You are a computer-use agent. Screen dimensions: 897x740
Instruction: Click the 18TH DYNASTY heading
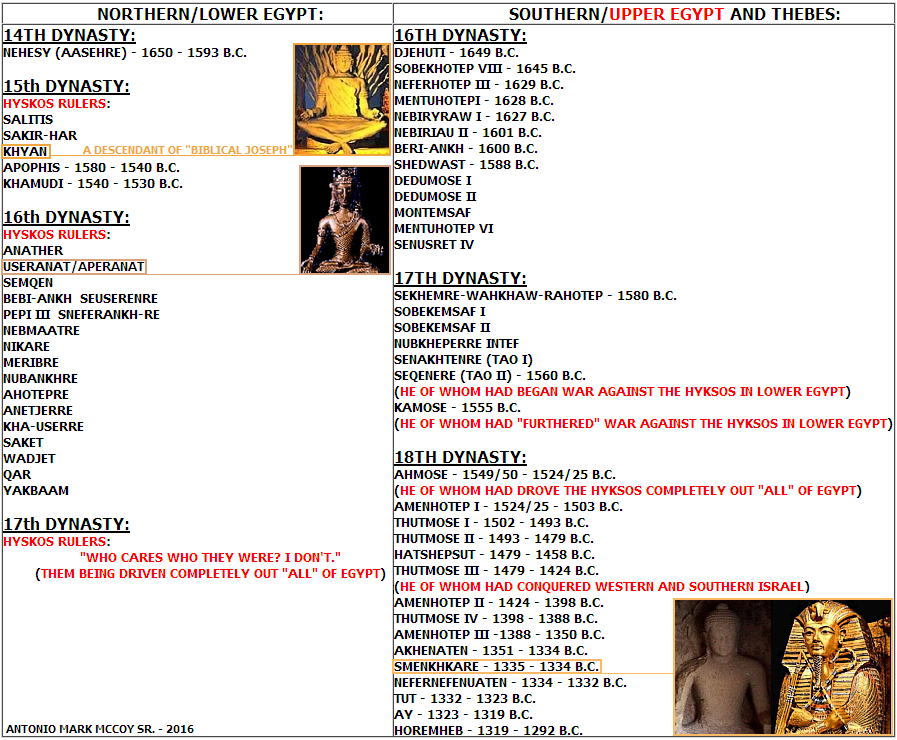tap(460, 457)
